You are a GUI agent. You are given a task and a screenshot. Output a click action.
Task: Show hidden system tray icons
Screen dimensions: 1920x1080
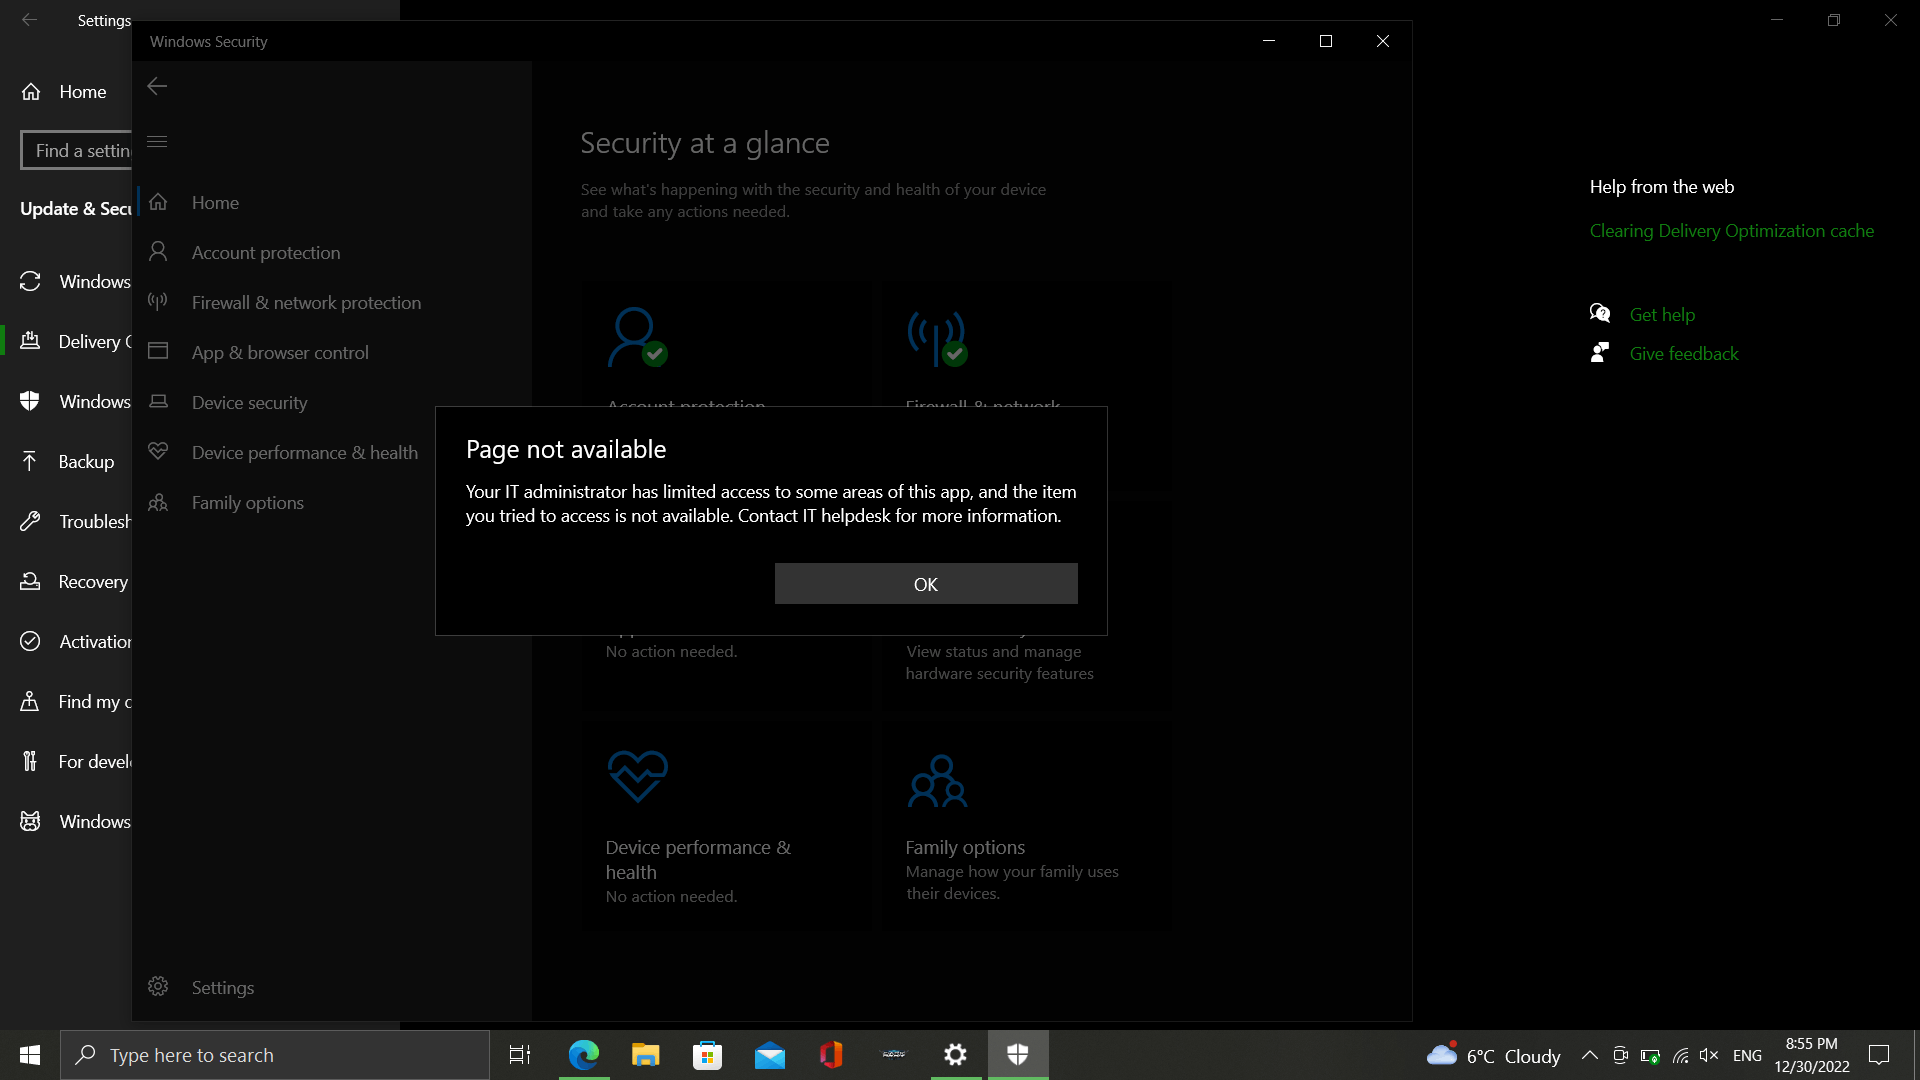point(1589,1055)
